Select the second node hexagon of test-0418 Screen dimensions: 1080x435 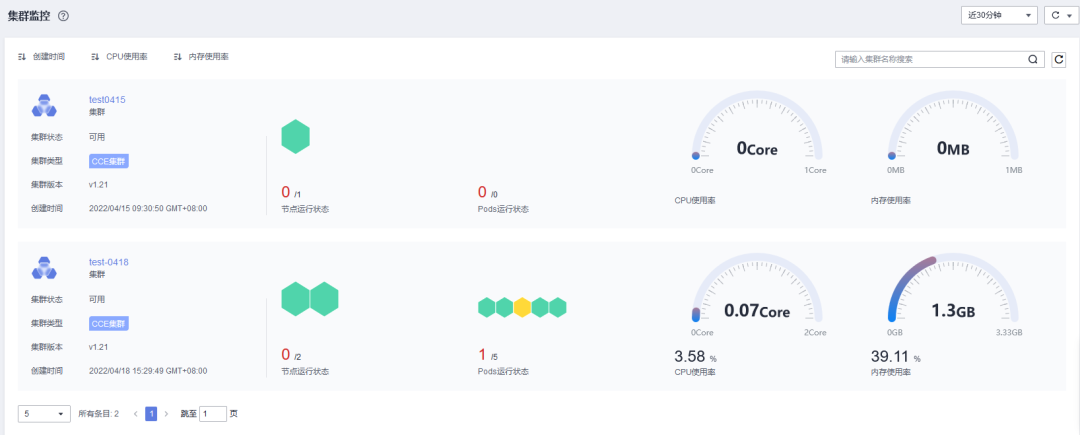324,299
